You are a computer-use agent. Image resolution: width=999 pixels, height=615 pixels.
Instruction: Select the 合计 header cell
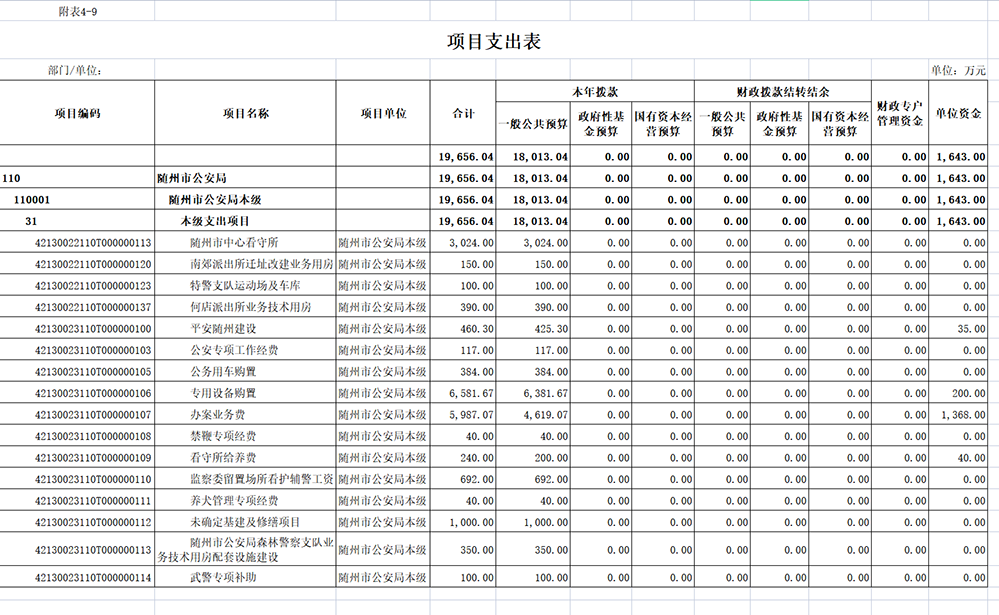click(463, 113)
